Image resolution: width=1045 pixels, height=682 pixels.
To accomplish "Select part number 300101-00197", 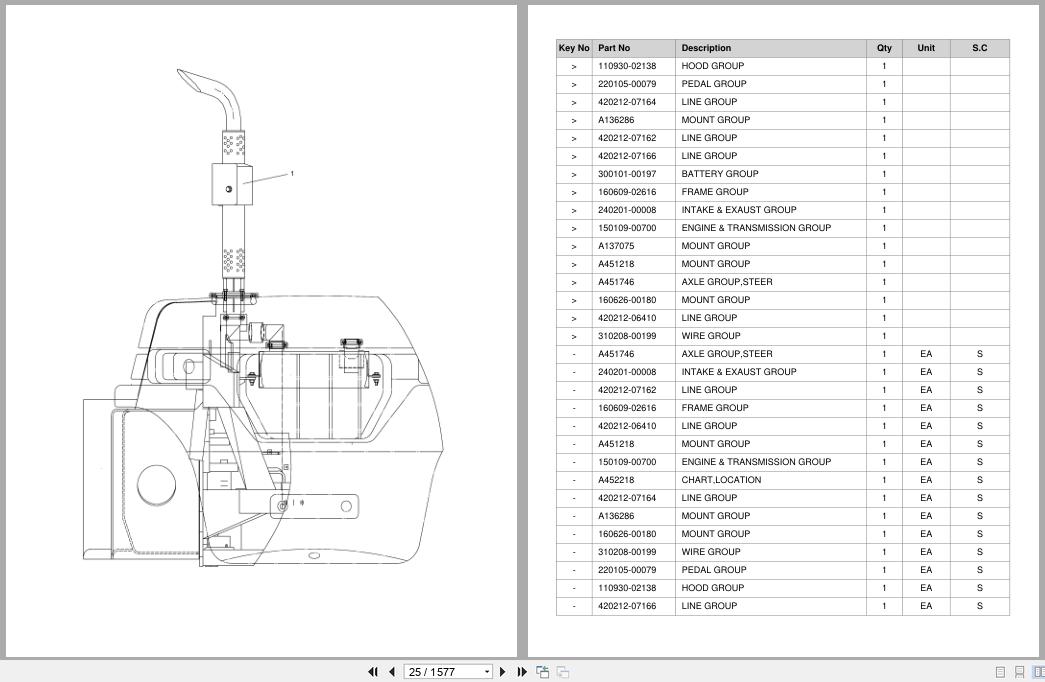I will pos(626,174).
